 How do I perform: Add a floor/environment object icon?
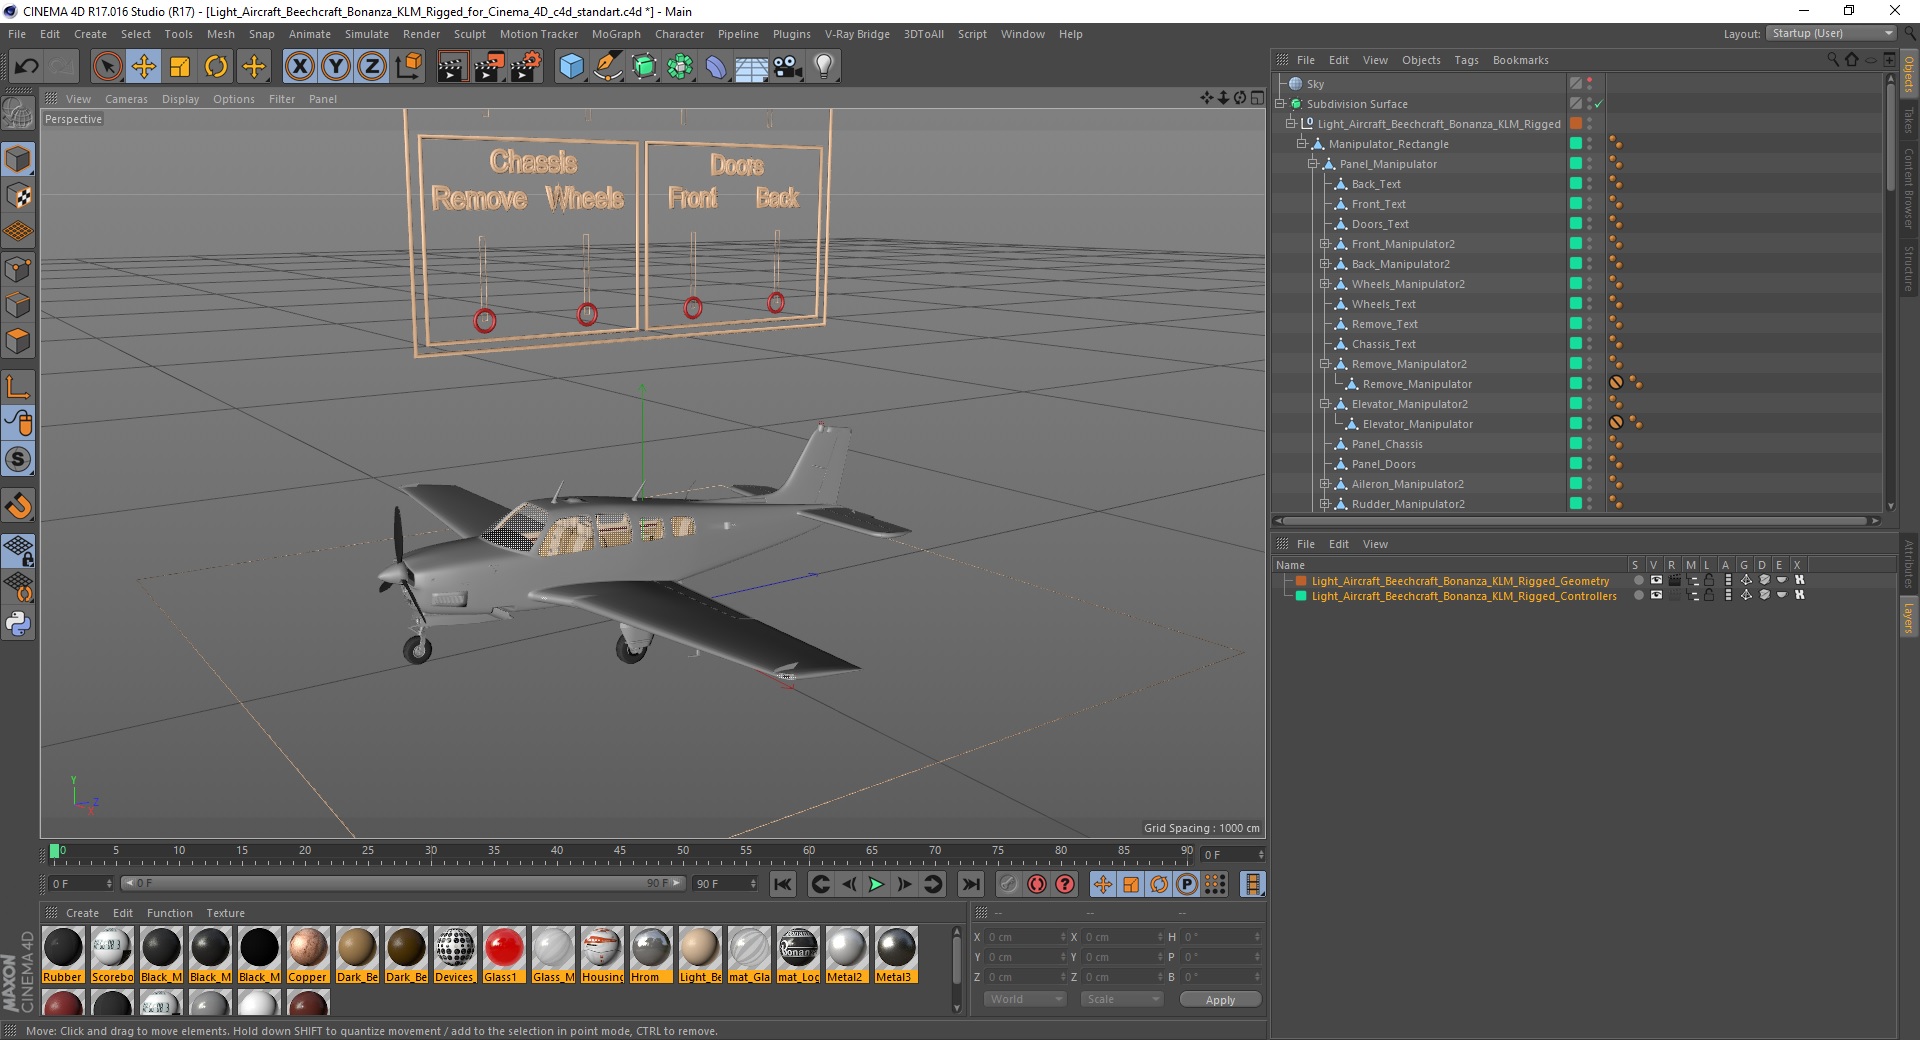click(752, 67)
